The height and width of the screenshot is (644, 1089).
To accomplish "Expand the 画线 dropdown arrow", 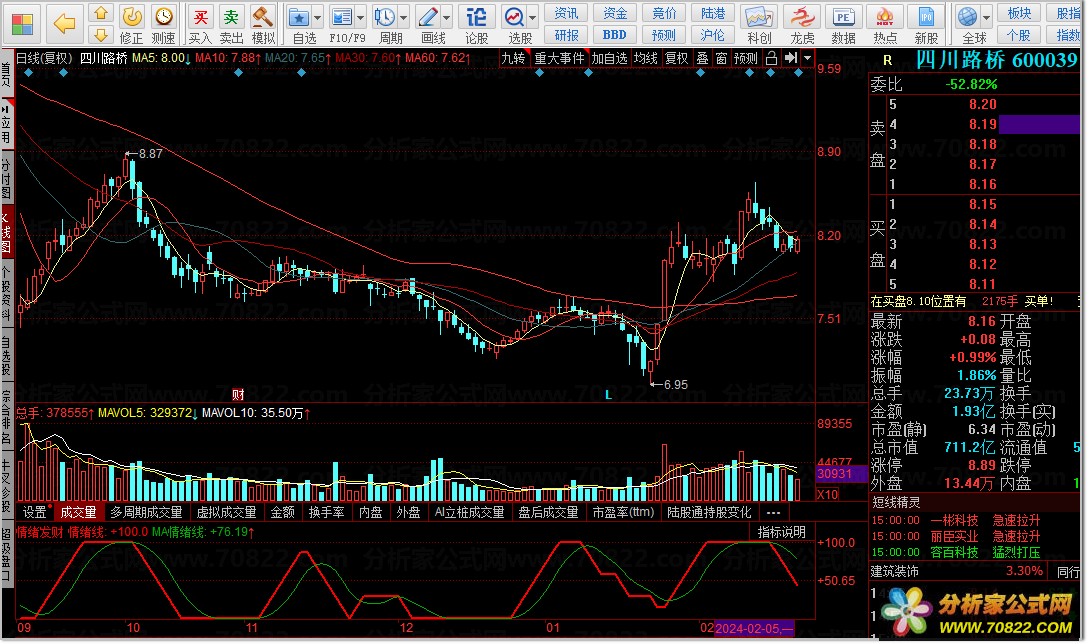I will [x=447, y=17].
